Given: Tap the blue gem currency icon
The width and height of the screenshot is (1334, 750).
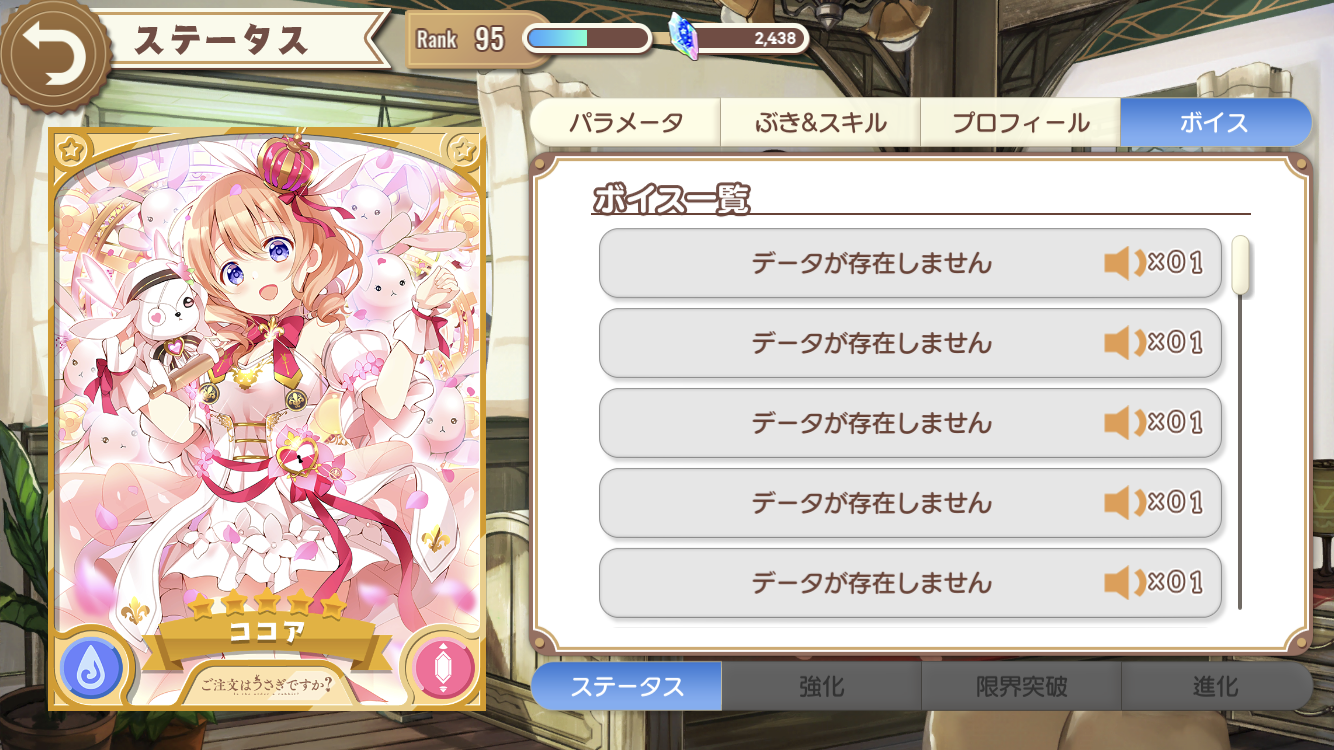Looking at the screenshot, I should tap(684, 39).
